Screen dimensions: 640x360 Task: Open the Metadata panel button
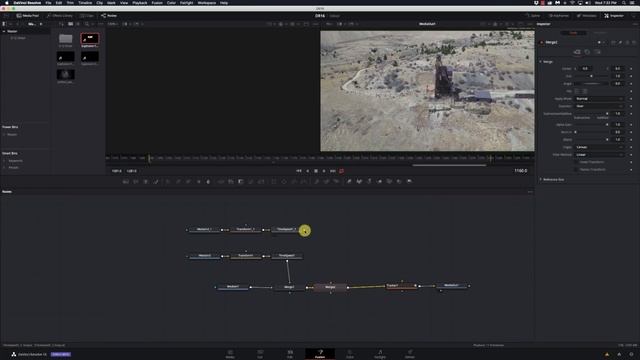pos(587,16)
